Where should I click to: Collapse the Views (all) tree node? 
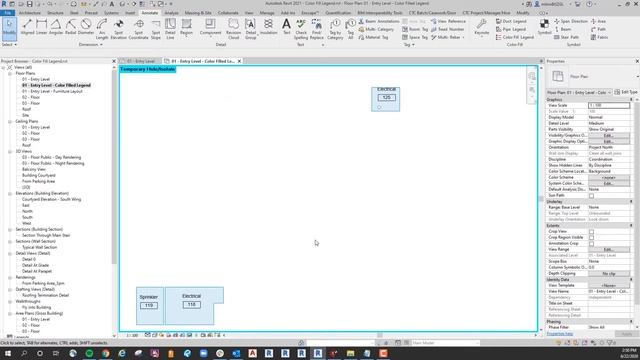(4, 67)
